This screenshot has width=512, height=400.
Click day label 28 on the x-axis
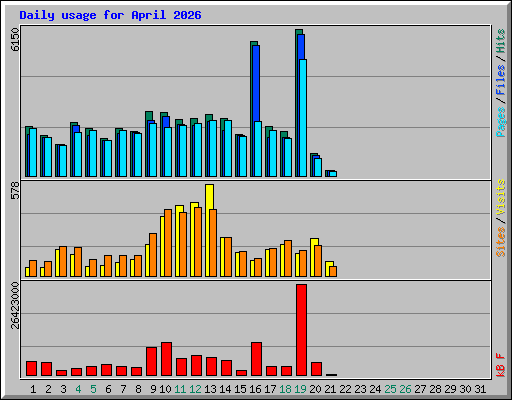(435, 389)
